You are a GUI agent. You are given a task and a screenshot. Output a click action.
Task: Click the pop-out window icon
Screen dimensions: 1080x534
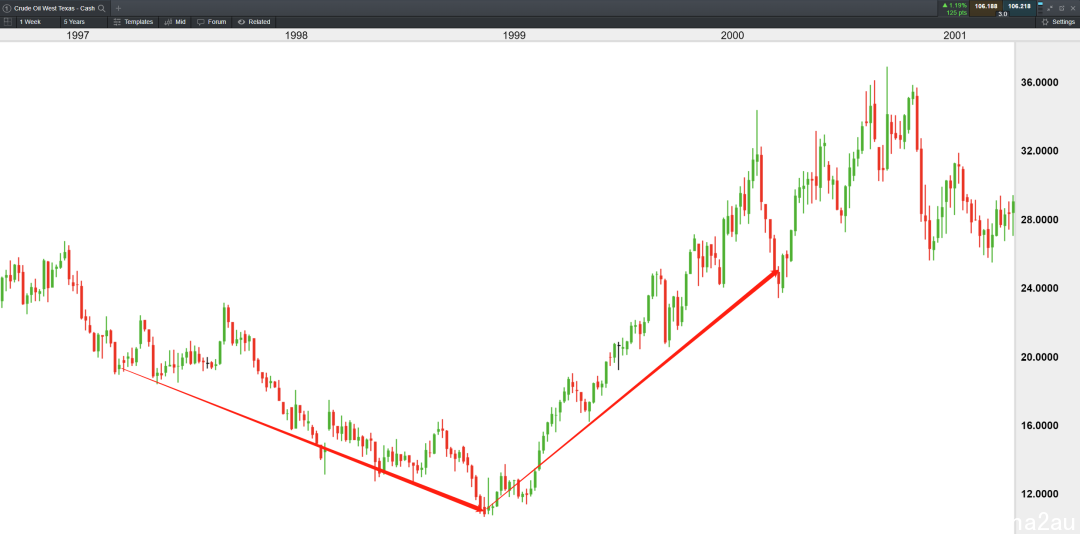pyautogui.click(x=1061, y=8)
